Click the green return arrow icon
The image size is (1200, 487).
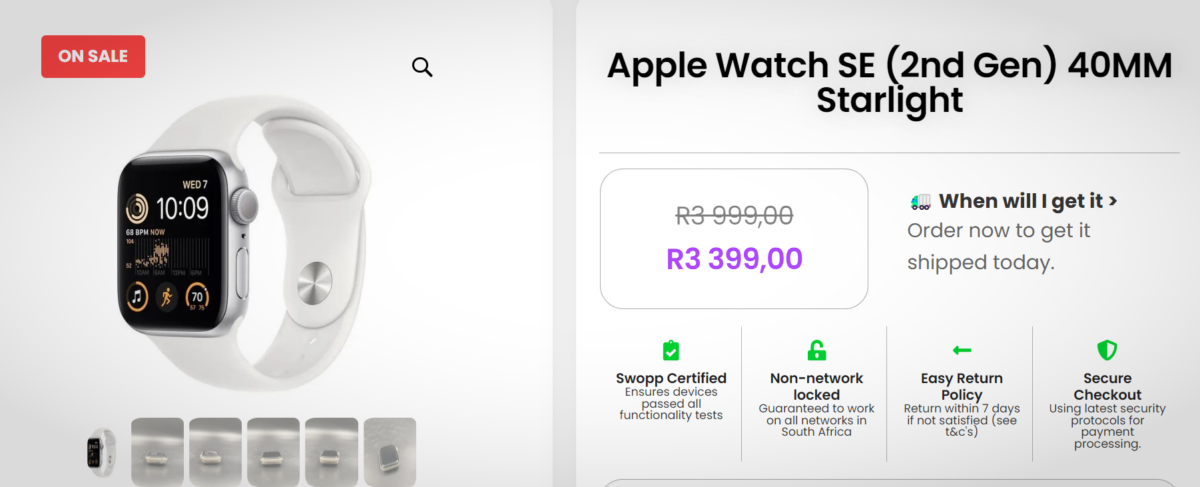coord(962,351)
